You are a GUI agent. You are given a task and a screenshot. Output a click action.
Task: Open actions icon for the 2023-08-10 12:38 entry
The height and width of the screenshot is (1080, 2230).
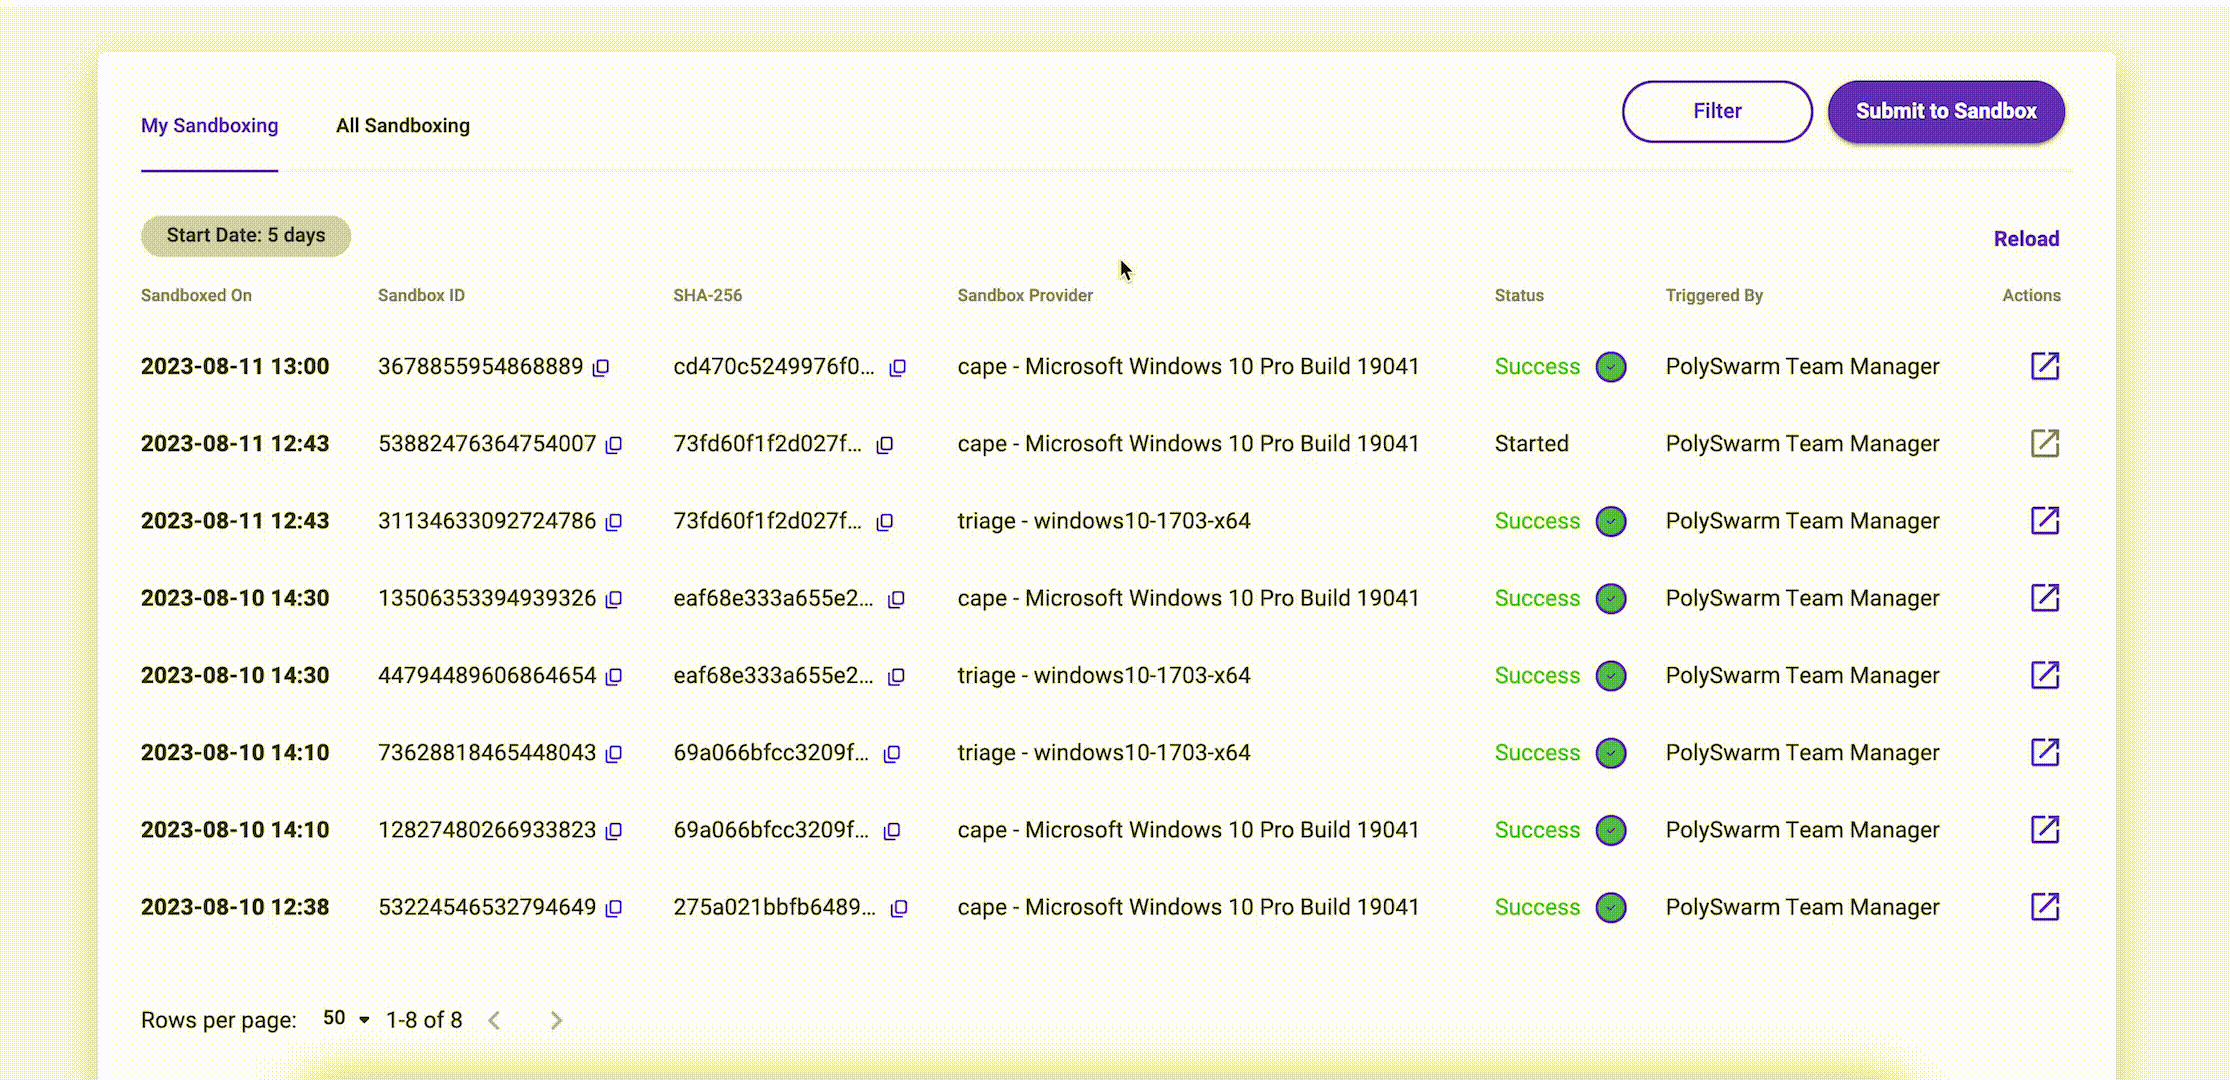point(2045,907)
